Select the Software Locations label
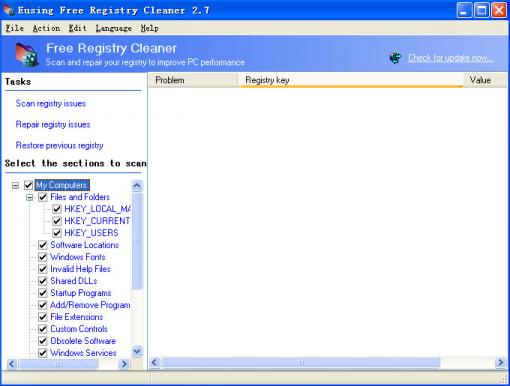Screen dimensions: 510x386 click(x=85, y=245)
